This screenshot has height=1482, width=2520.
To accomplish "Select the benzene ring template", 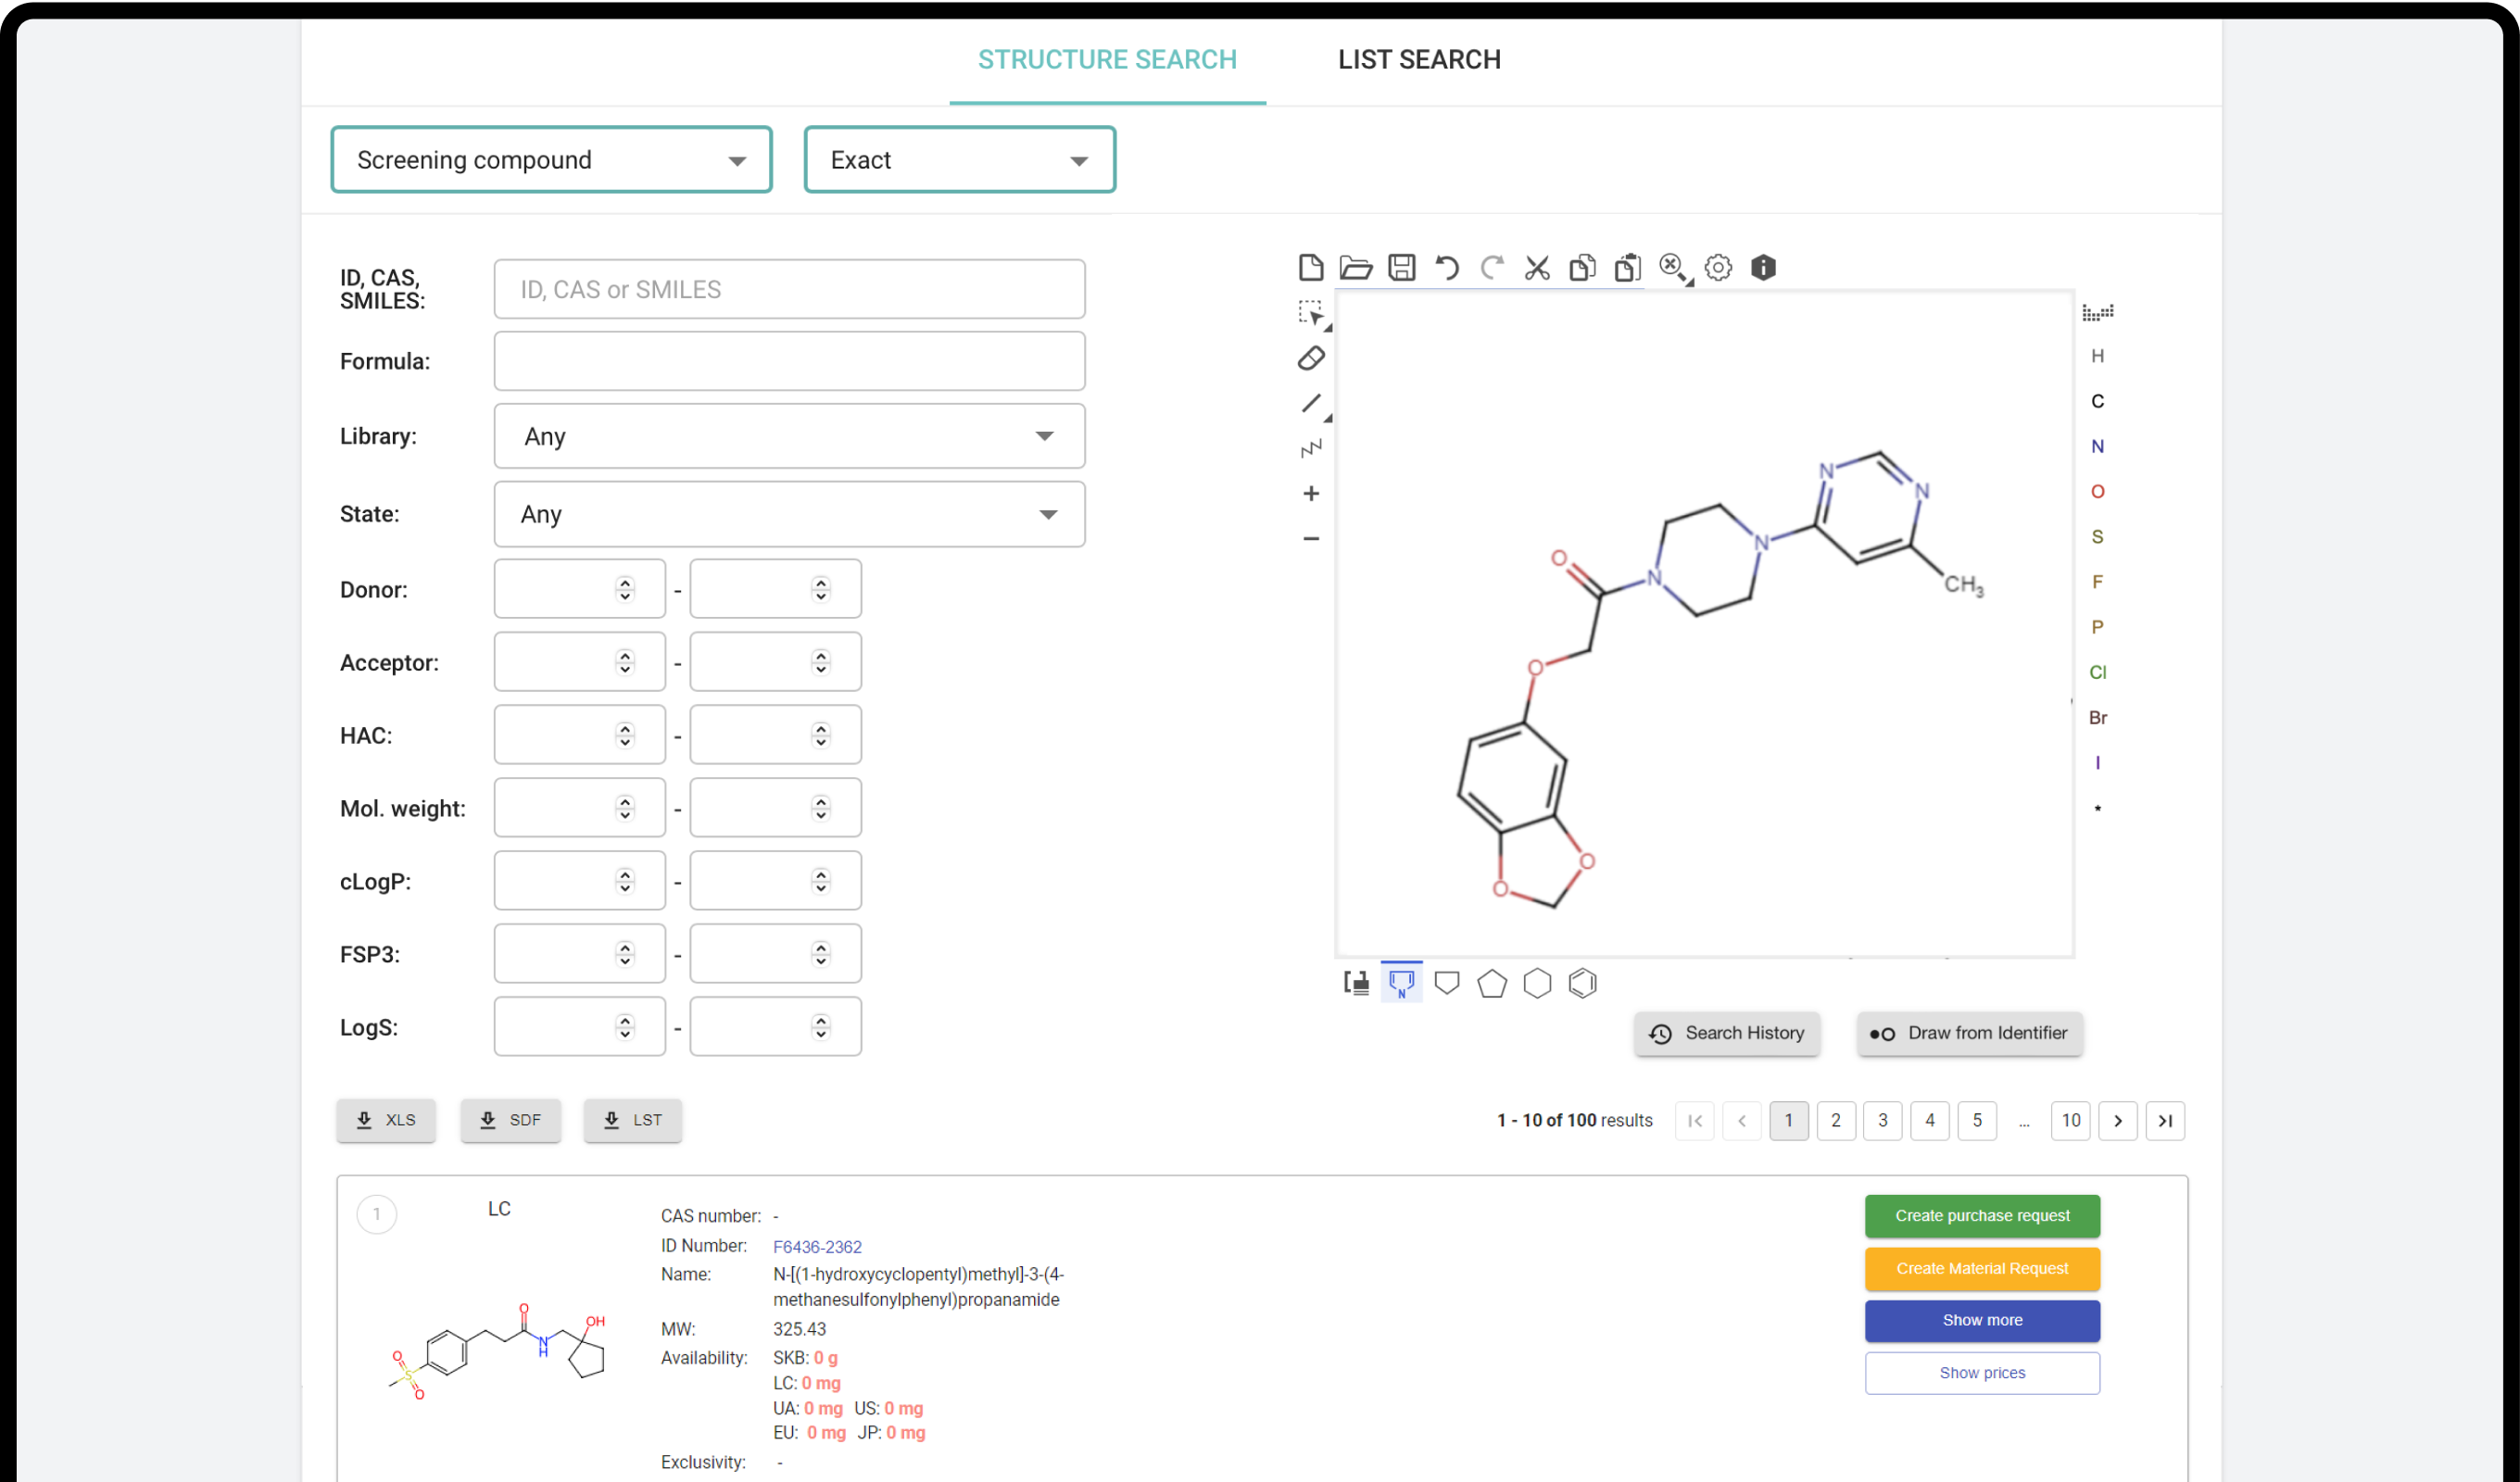I will [1582, 983].
